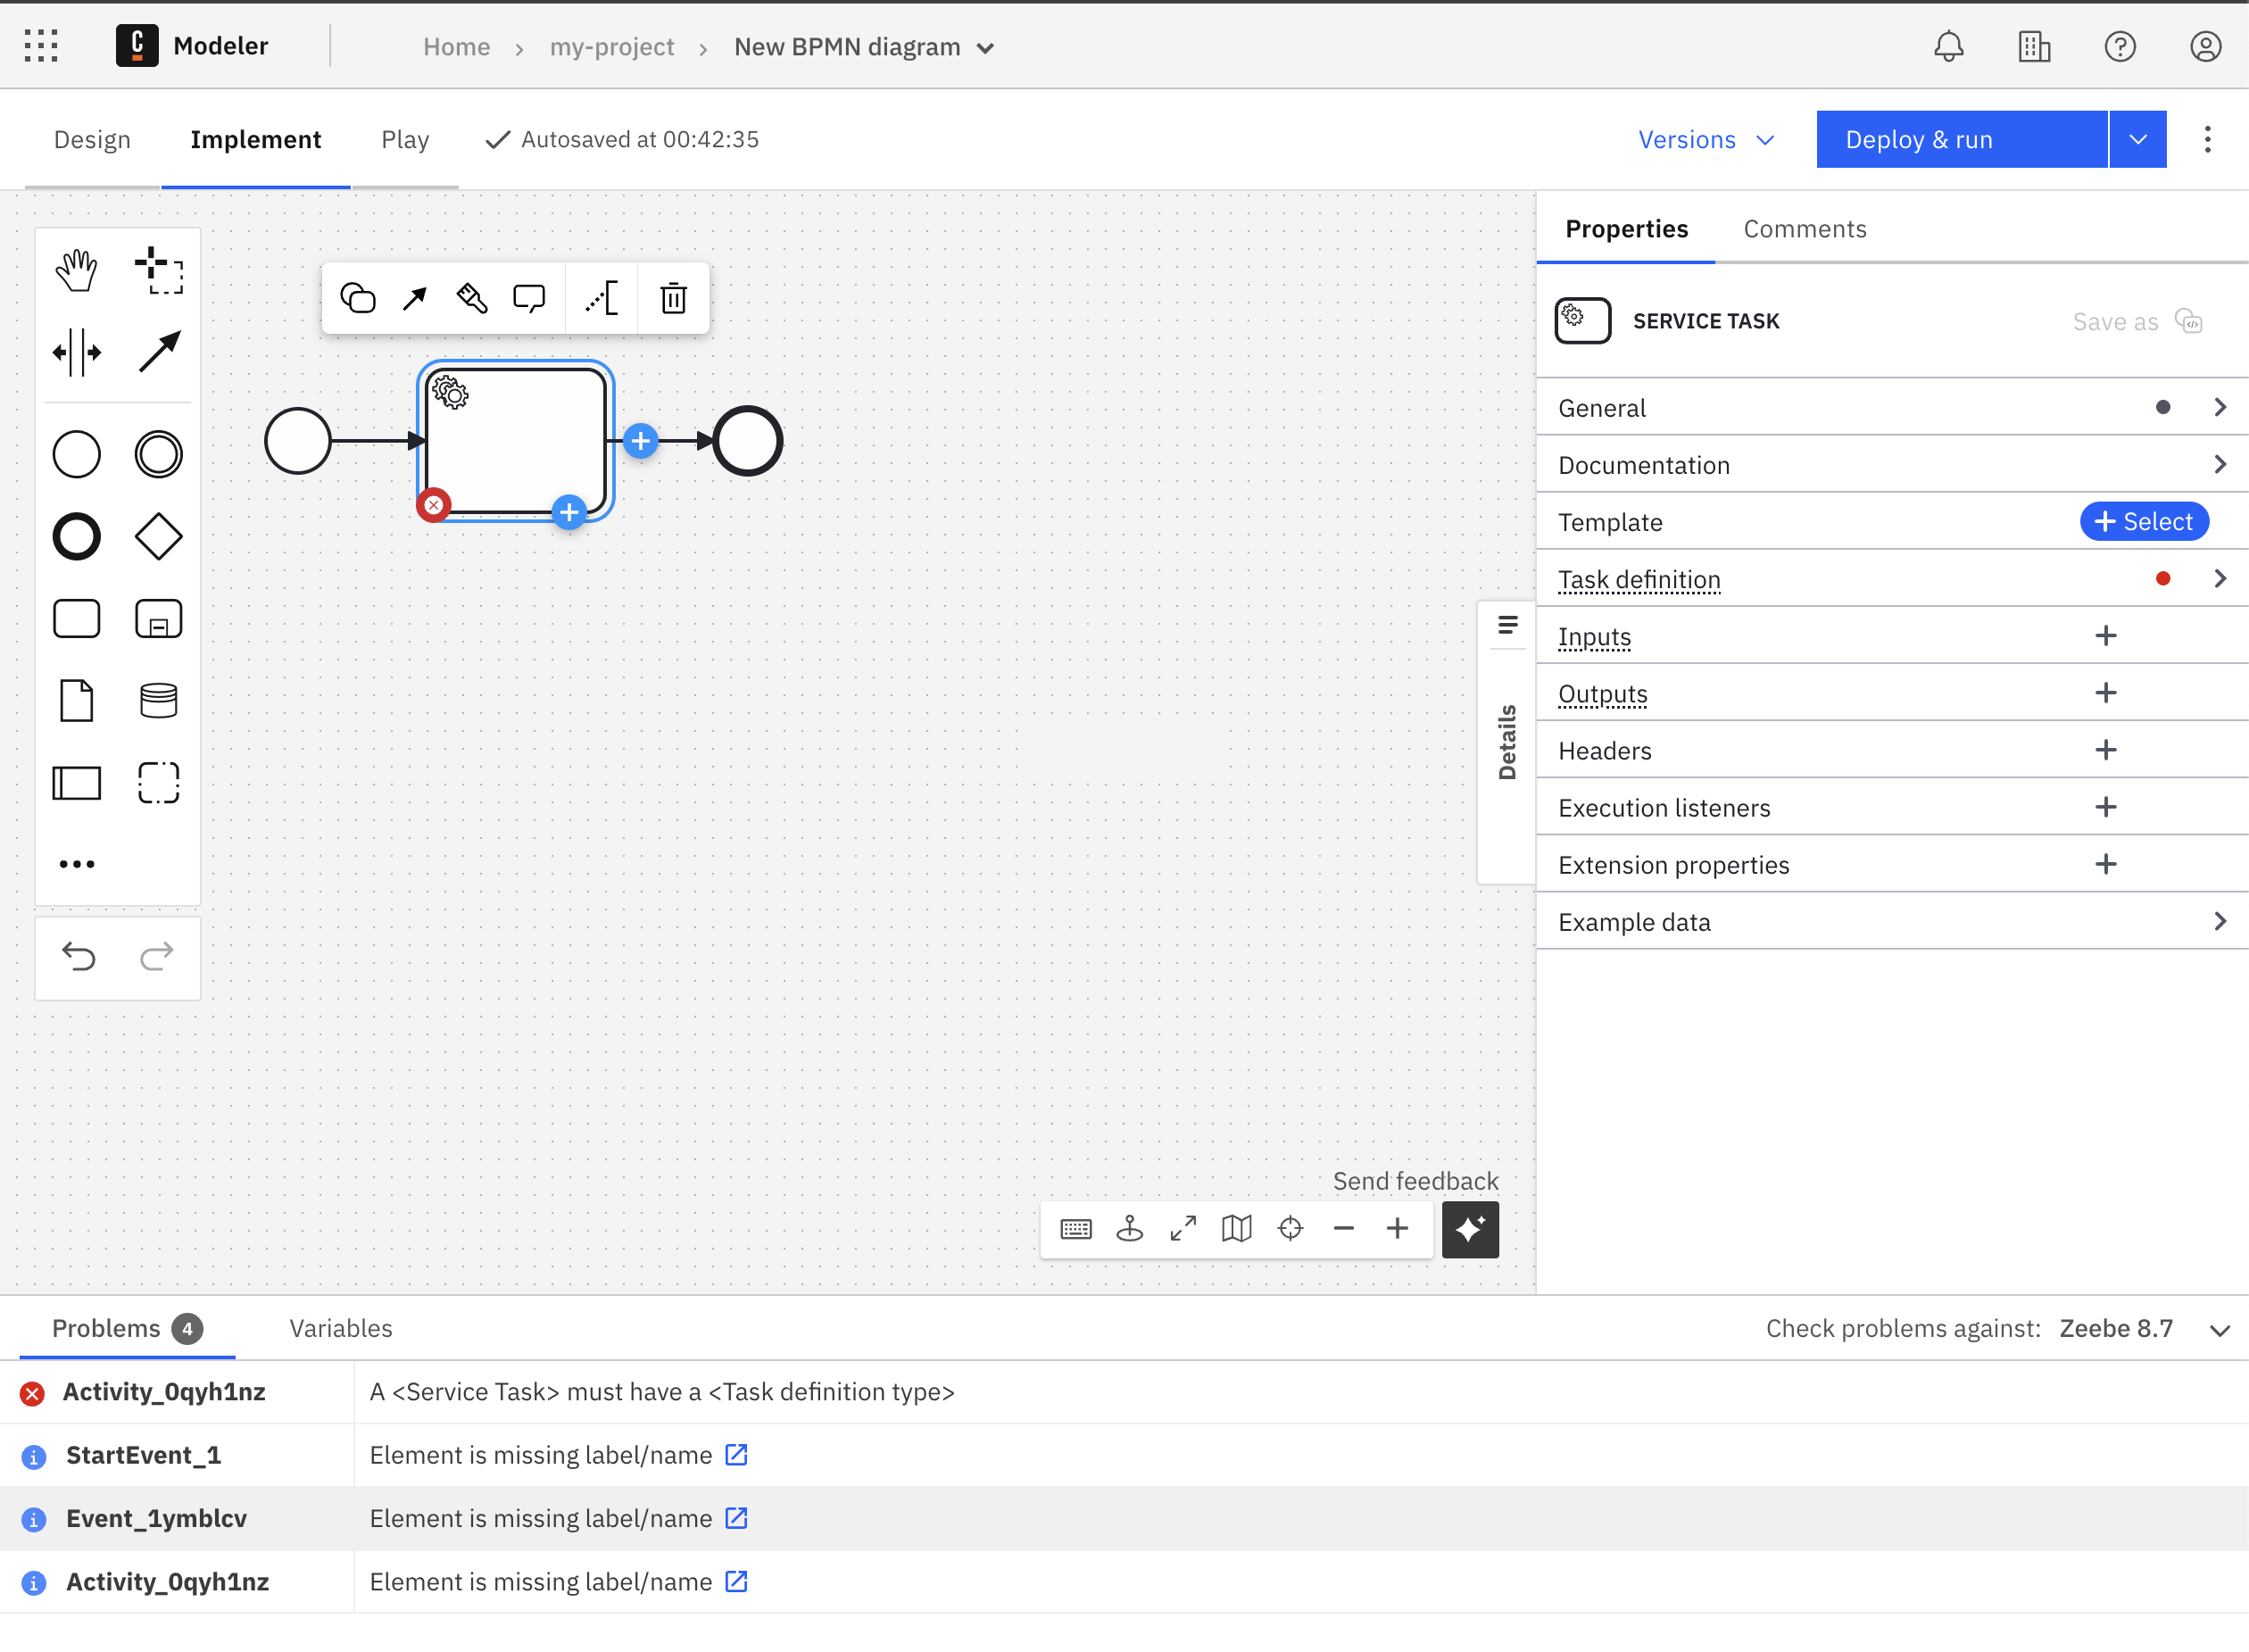This screenshot has height=1652, width=2249.
Task: Select the global connect arrow tool
Action: coord(159,353)
